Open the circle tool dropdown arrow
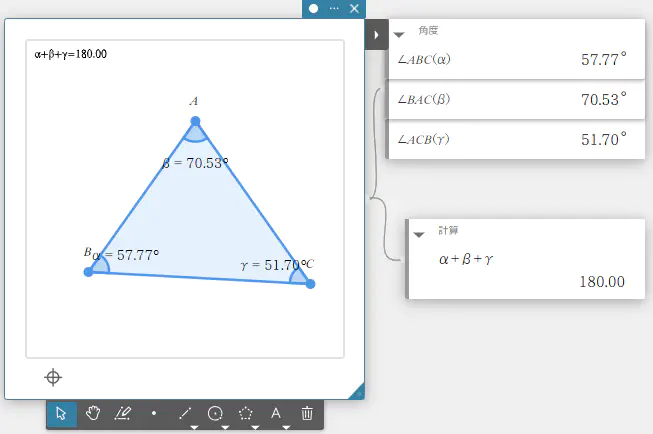Screen dimensions: 653x434 click(225, 427)
